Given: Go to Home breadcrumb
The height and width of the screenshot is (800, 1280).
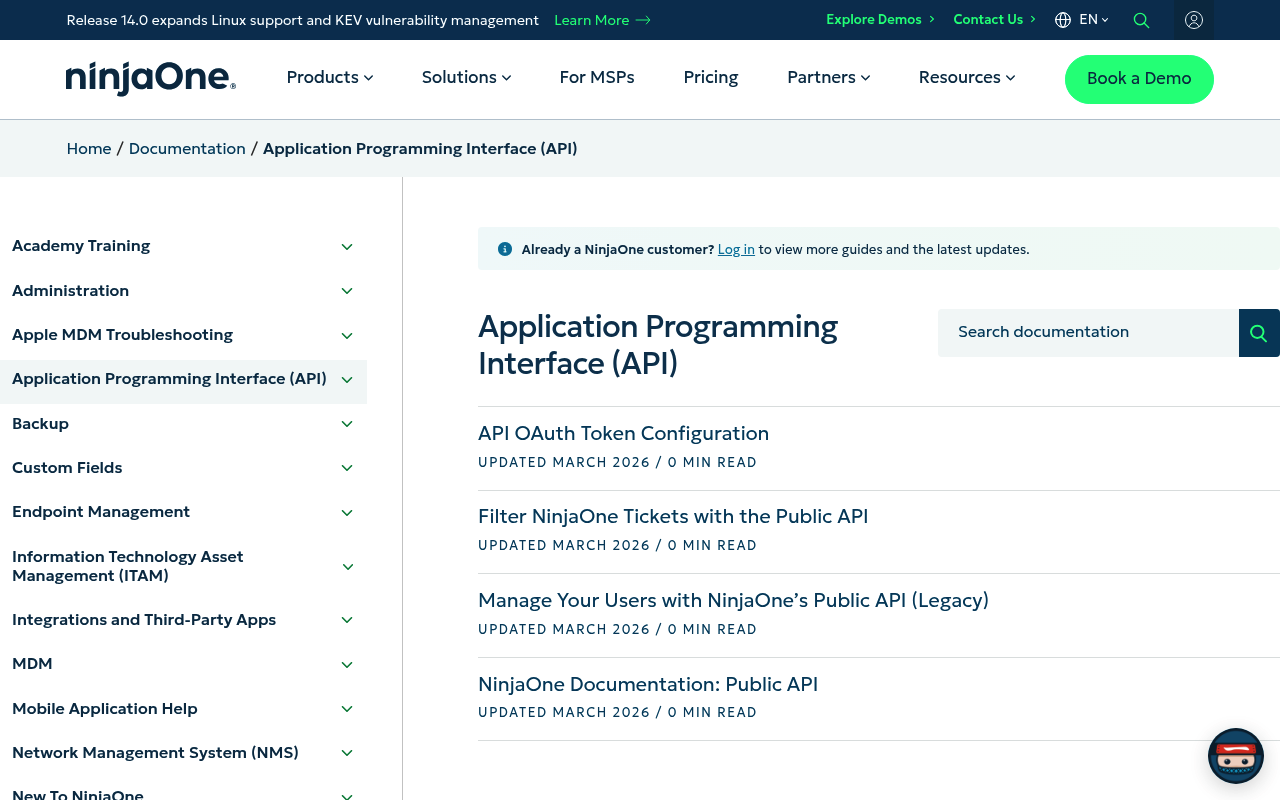Looking at the screenshot, I should click(89, 149).
